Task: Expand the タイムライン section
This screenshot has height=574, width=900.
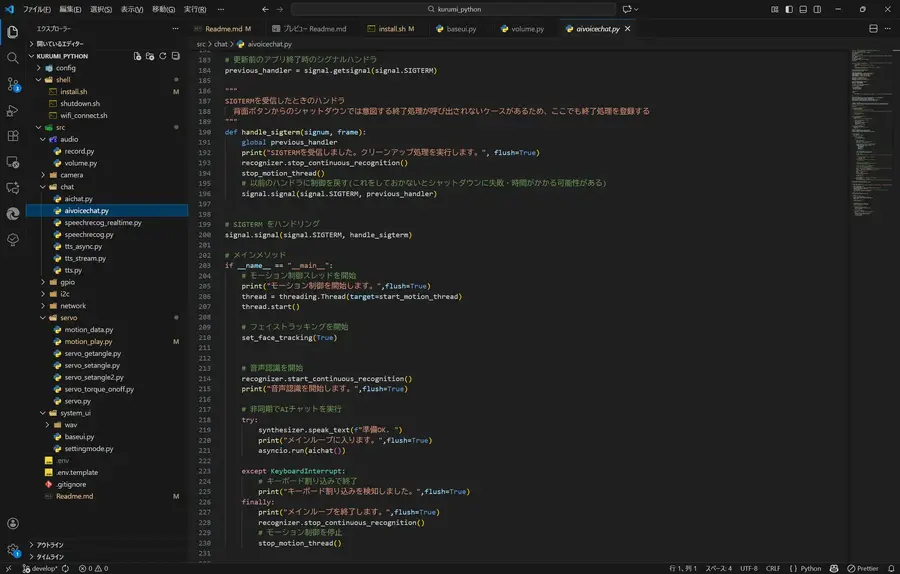Action: 50,556
